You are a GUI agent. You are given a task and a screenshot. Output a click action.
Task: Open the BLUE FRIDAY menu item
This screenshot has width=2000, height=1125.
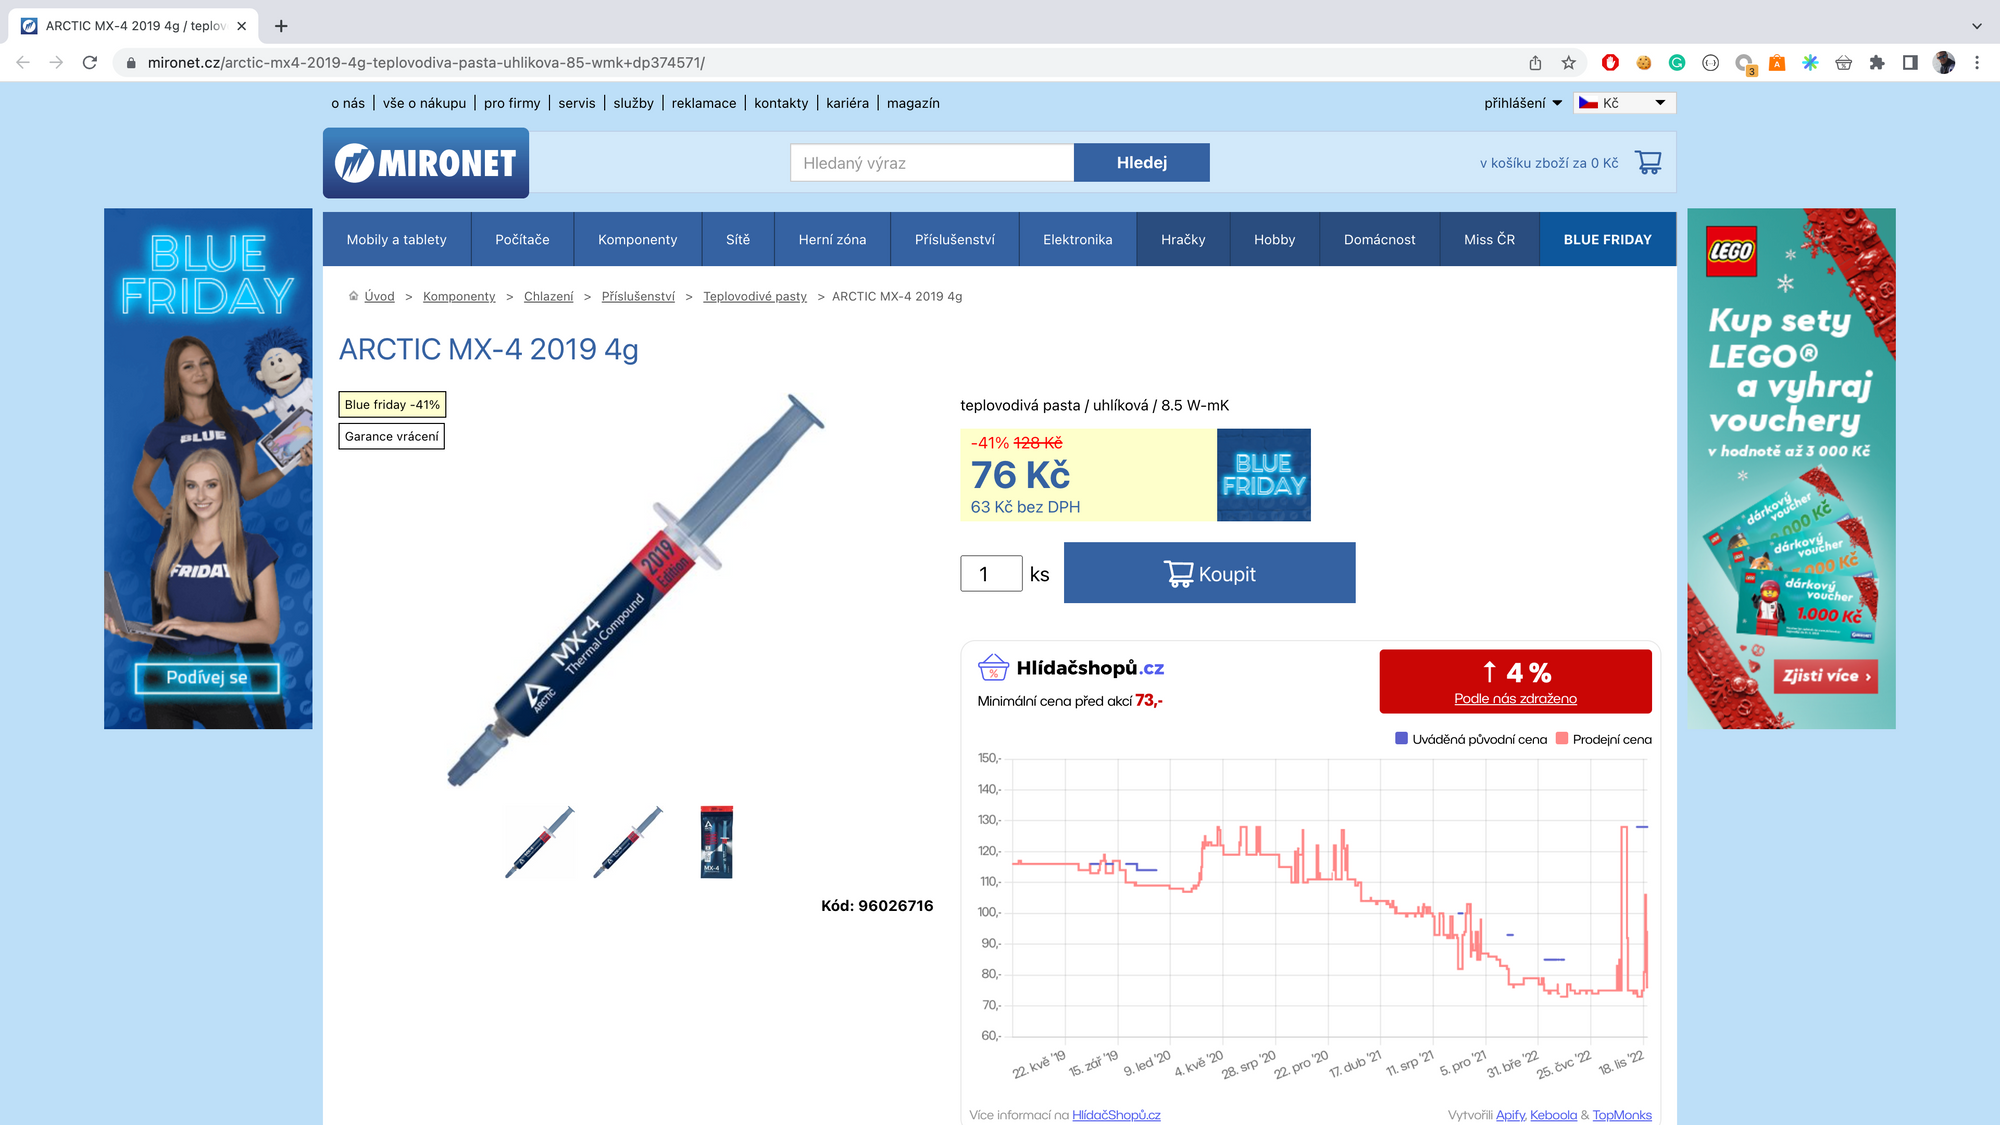[1607, 240]
